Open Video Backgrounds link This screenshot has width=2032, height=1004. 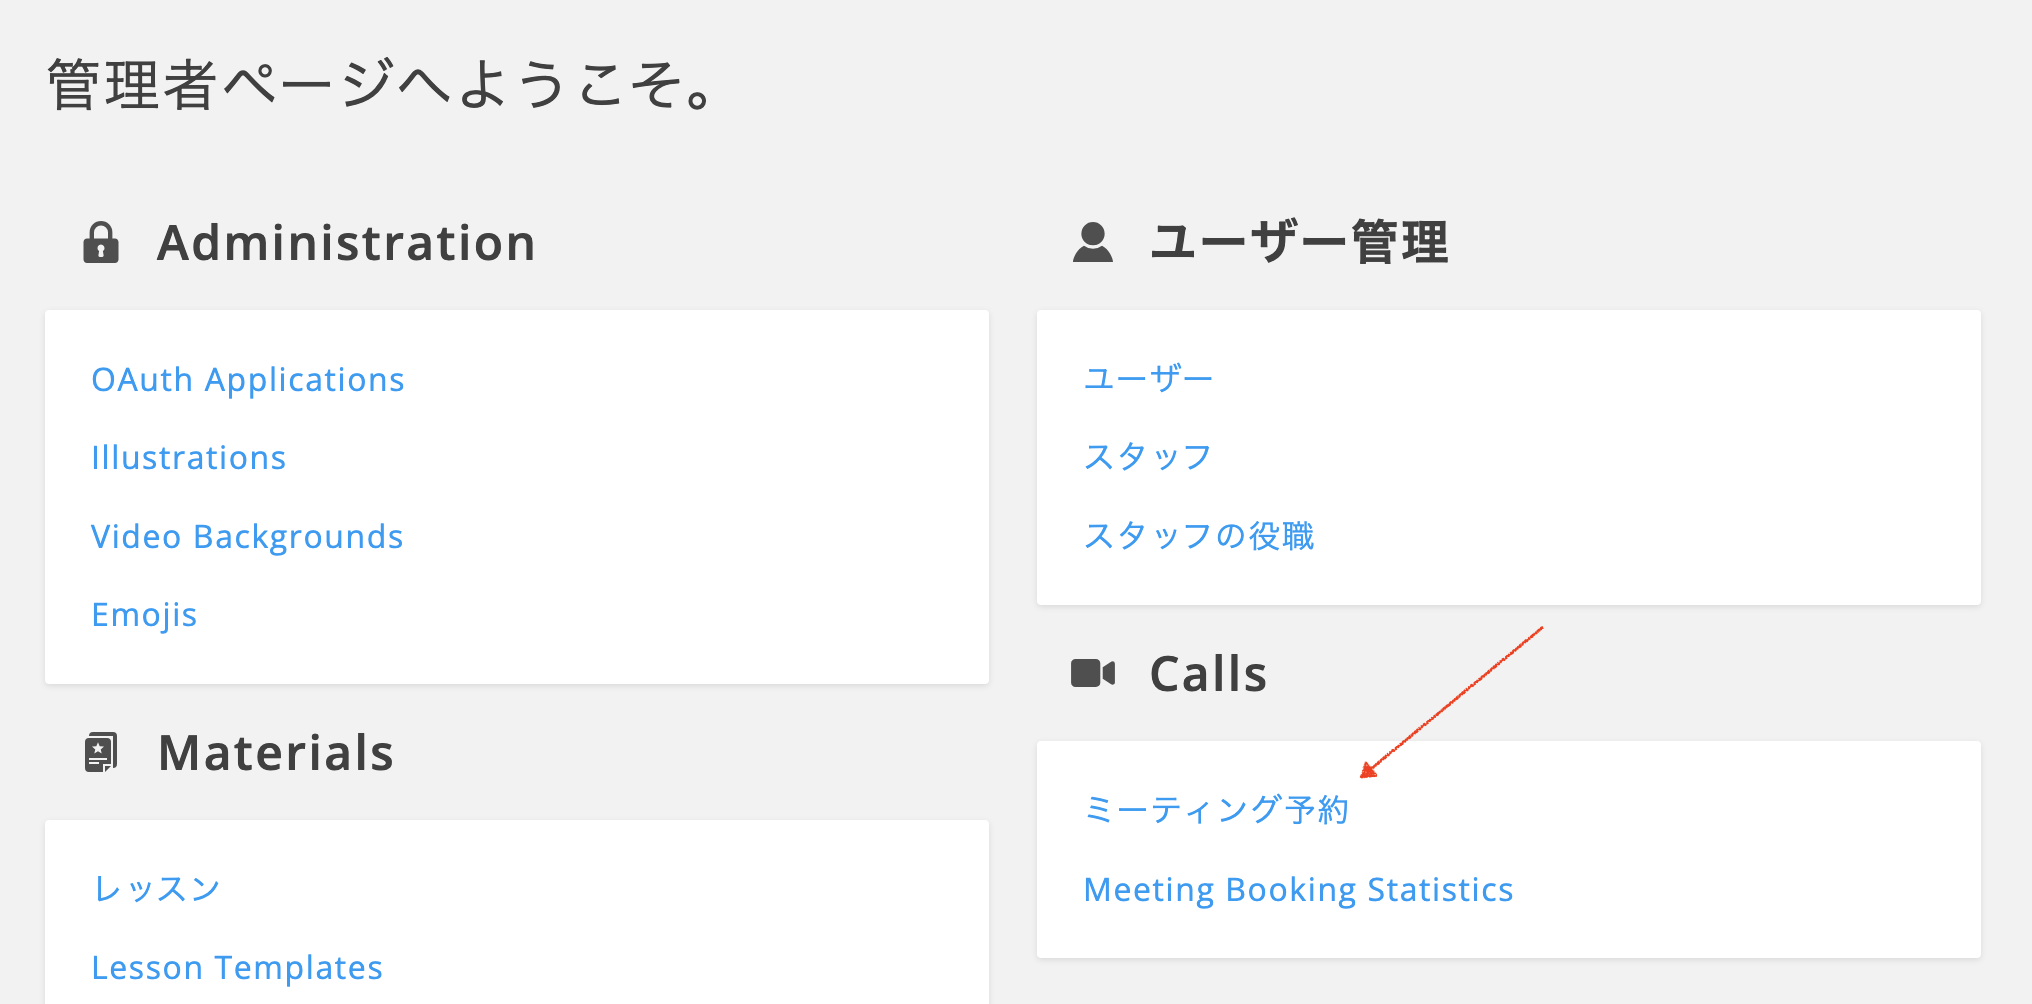(247, 537)
